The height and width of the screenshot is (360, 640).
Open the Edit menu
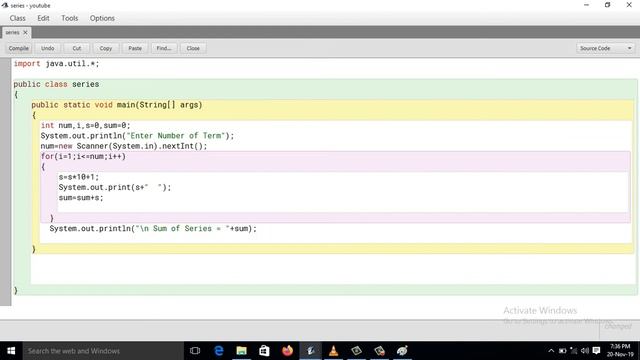43,18
